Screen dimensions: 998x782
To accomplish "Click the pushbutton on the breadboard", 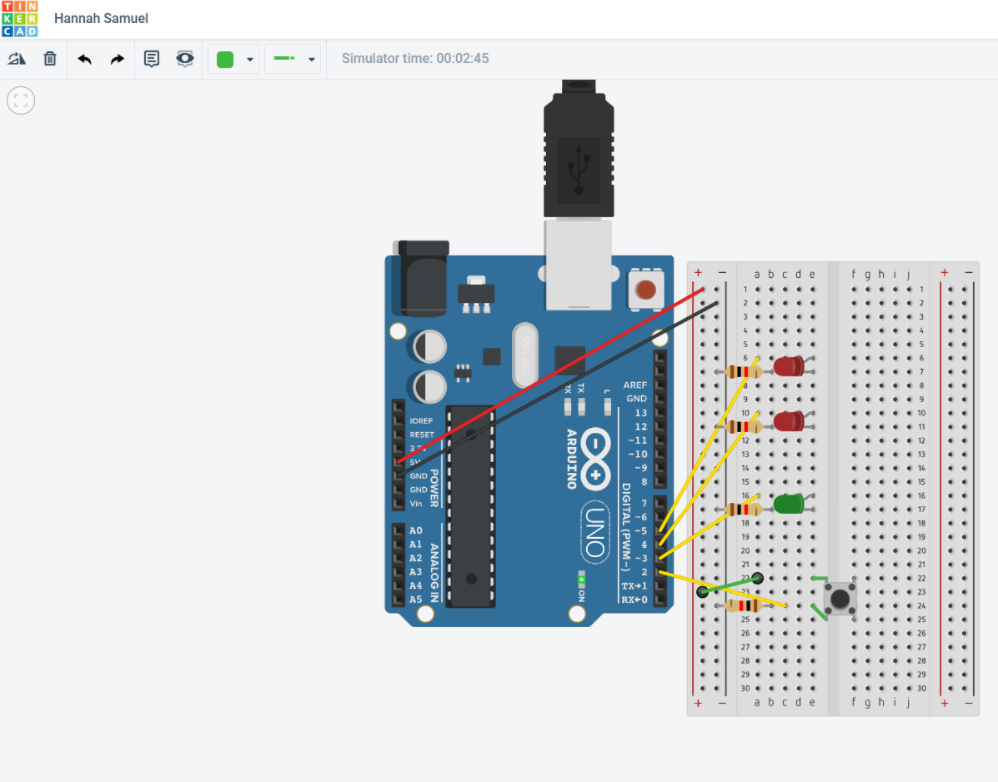I will tap(840, 599).
